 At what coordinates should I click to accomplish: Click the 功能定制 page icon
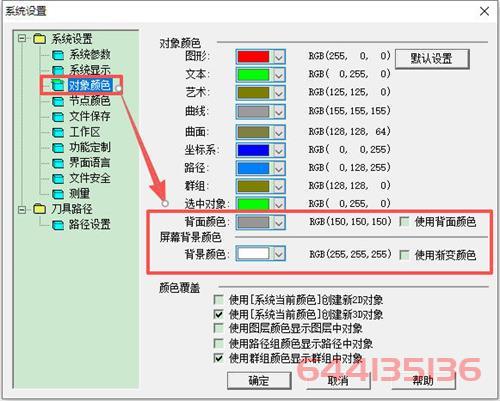pos(58,148)
